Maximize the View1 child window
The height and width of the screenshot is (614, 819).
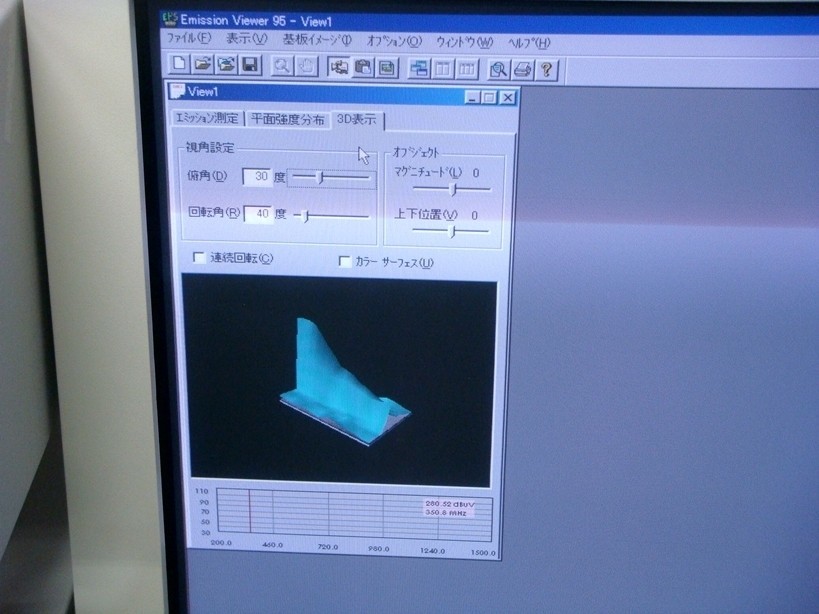tap(489, 98)
